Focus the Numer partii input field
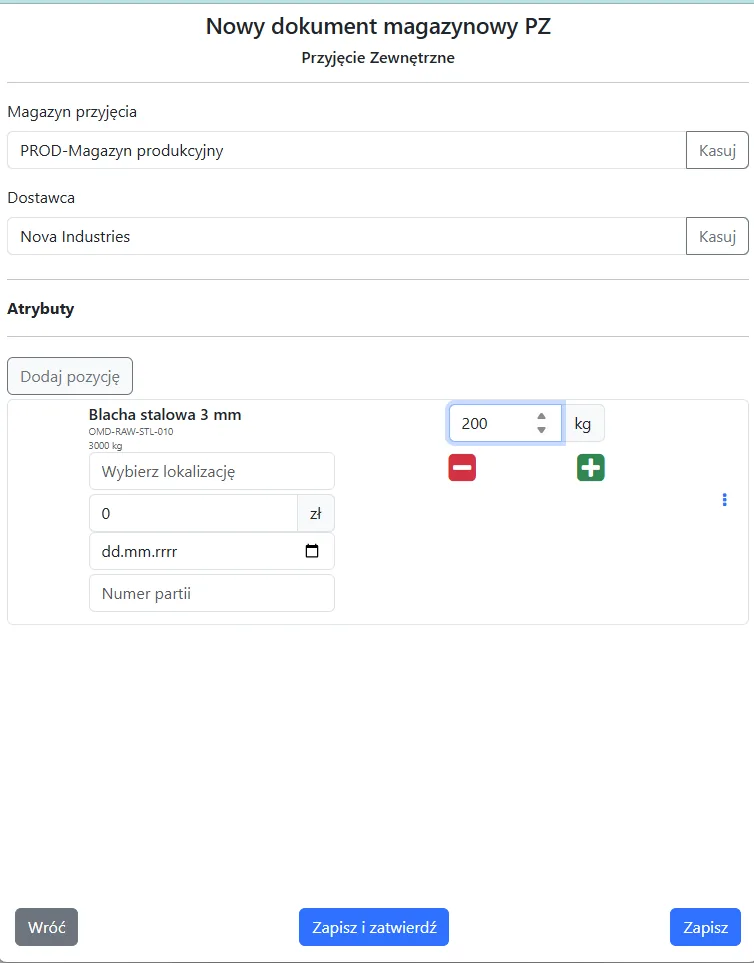The image size is (754, 963). pos(212,593)
